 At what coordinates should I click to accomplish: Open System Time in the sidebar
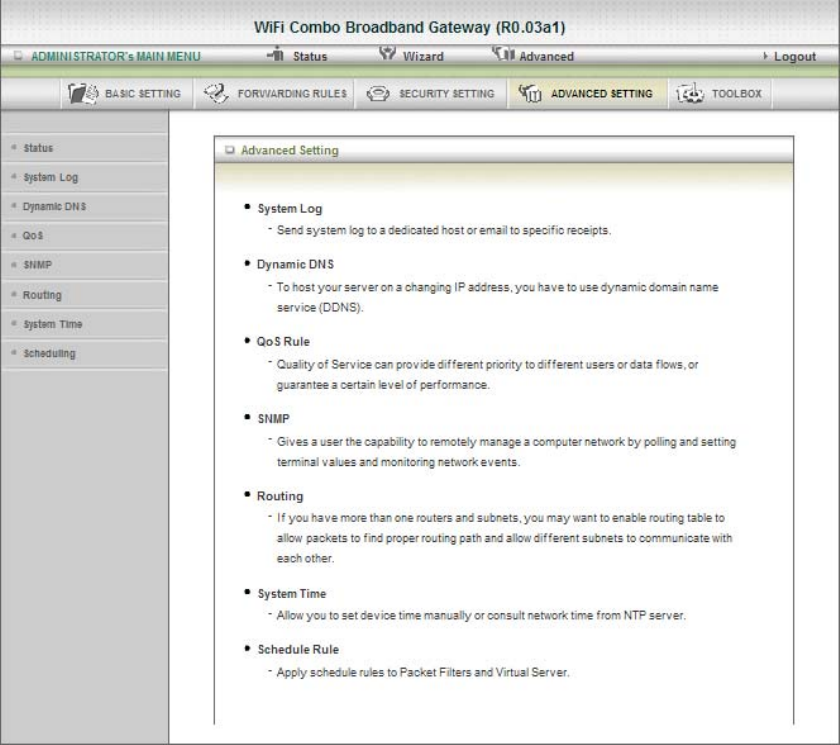coord(84,325)
